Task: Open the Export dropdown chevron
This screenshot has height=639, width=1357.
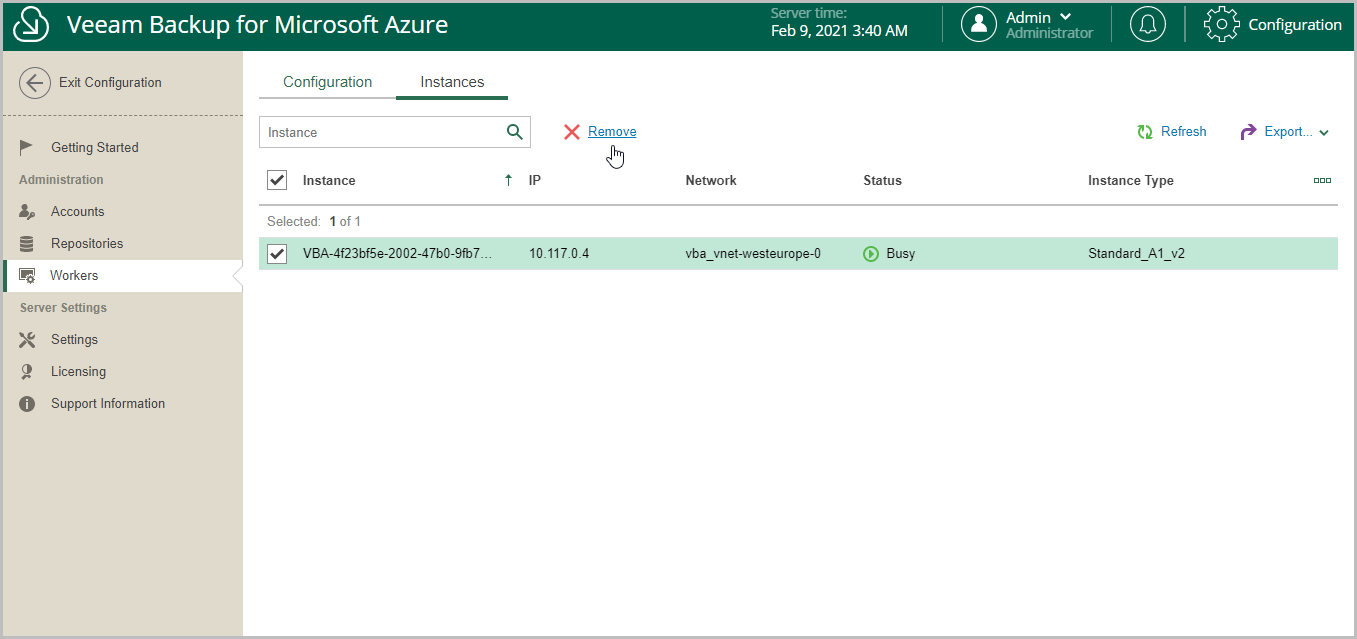Action: 1324,133
